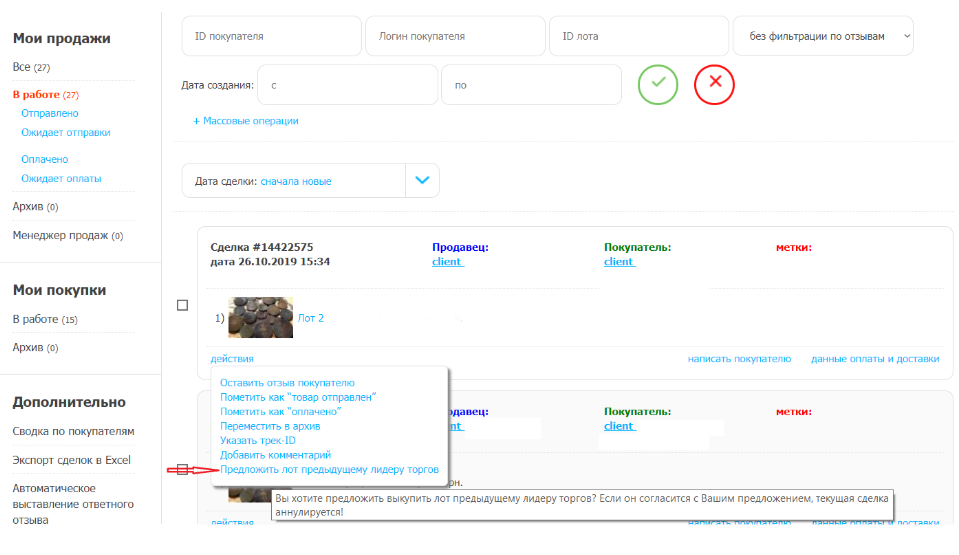Viewport: 959px width, 555px height.
Task: Tick the checkbox for deal #14422575
Action: (x=182, y=306)
